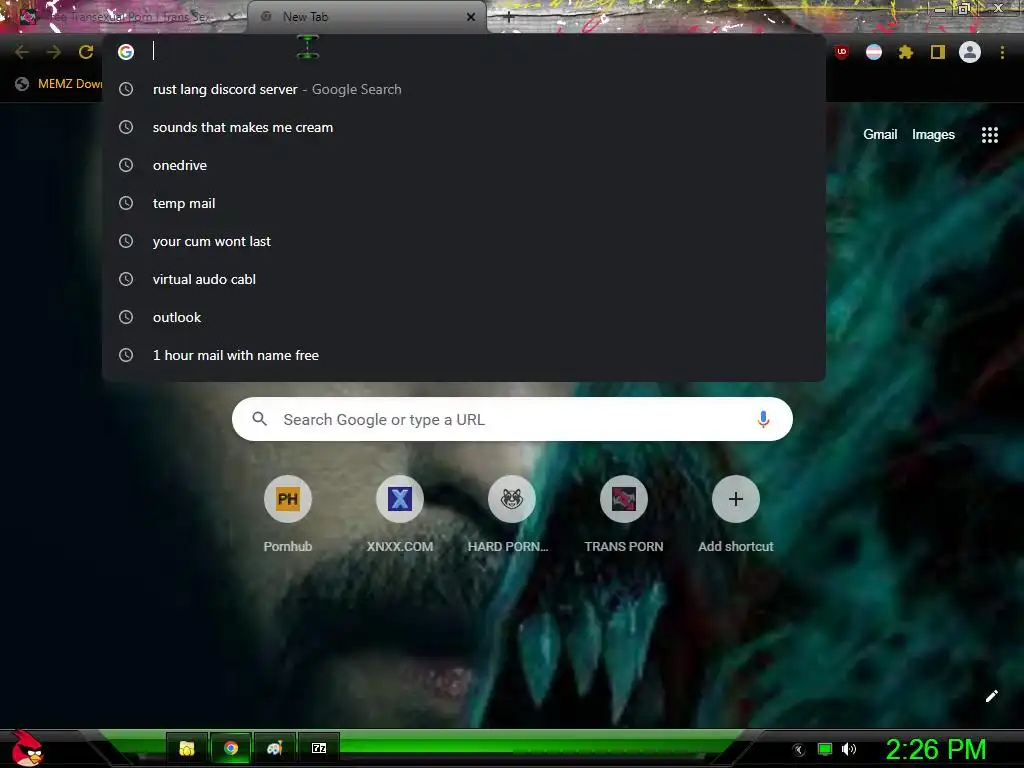Select '1 hour mail with name free' suggestion

[464, 355]
